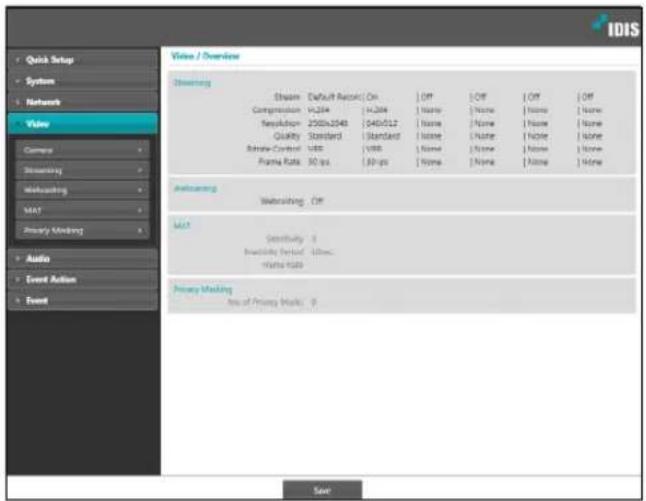646x501 pixels.
Task: Click the first Standard value in Quality row
Action: tap(325, 136)
